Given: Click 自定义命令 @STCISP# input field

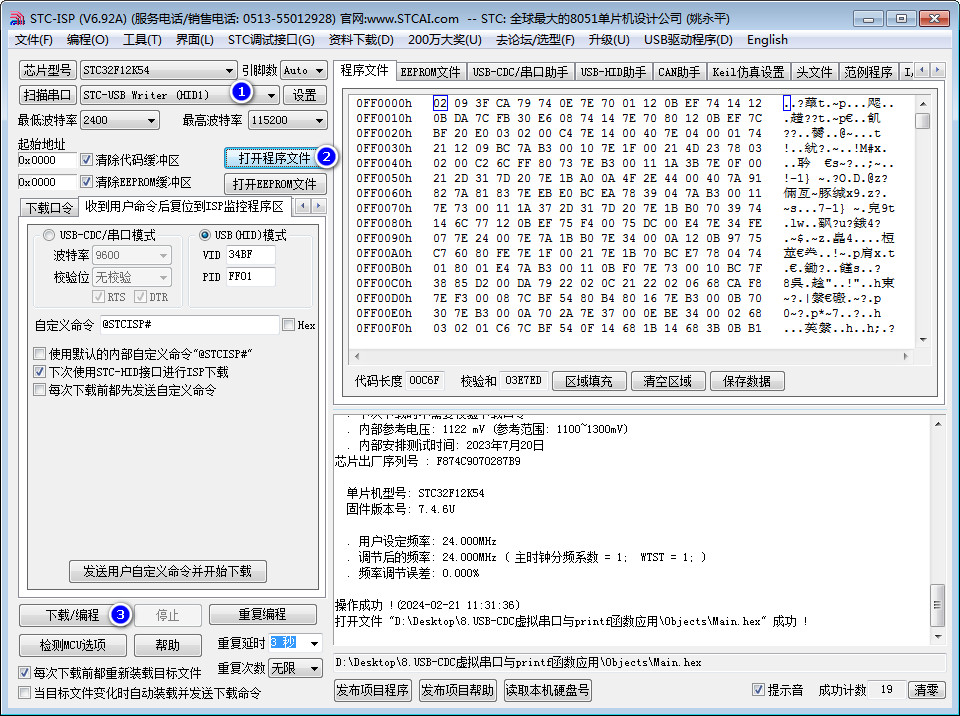Looking at the screenshot, I should point(189,325).
